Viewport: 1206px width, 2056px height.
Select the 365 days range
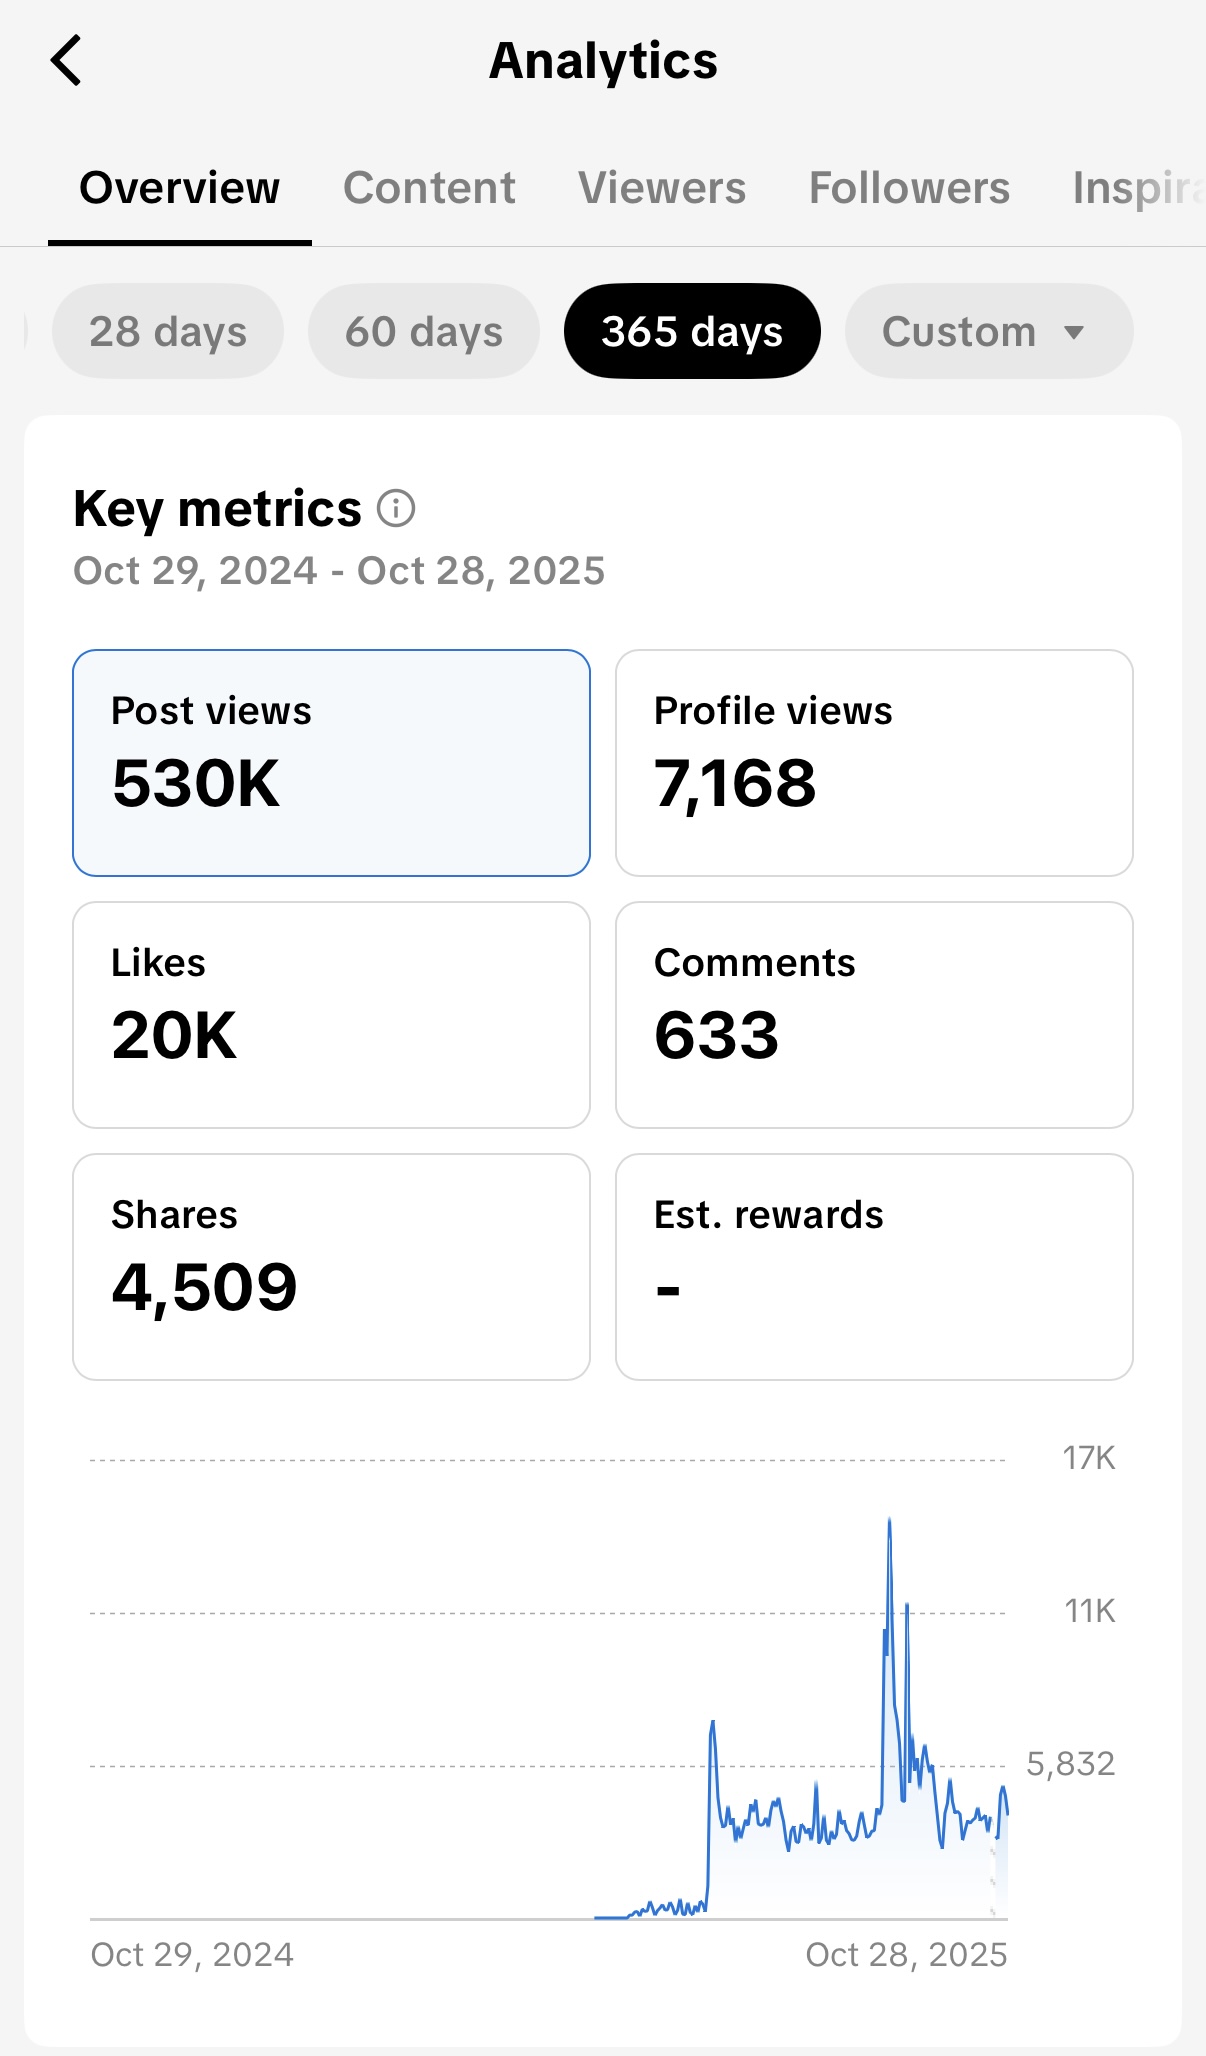point(692,332)
